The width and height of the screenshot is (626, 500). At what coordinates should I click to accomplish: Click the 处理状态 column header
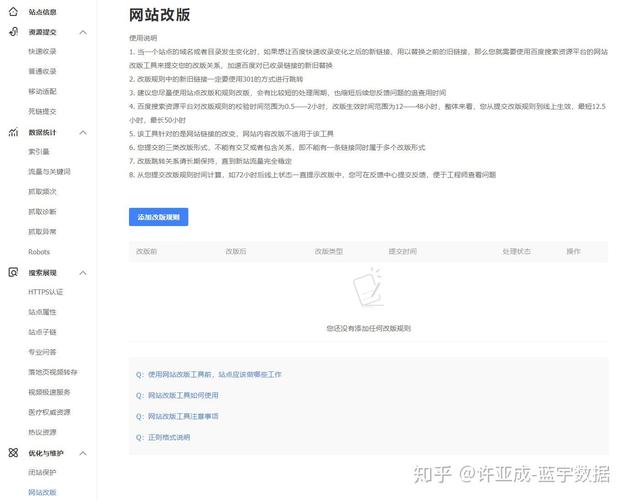tap(516, 251)
